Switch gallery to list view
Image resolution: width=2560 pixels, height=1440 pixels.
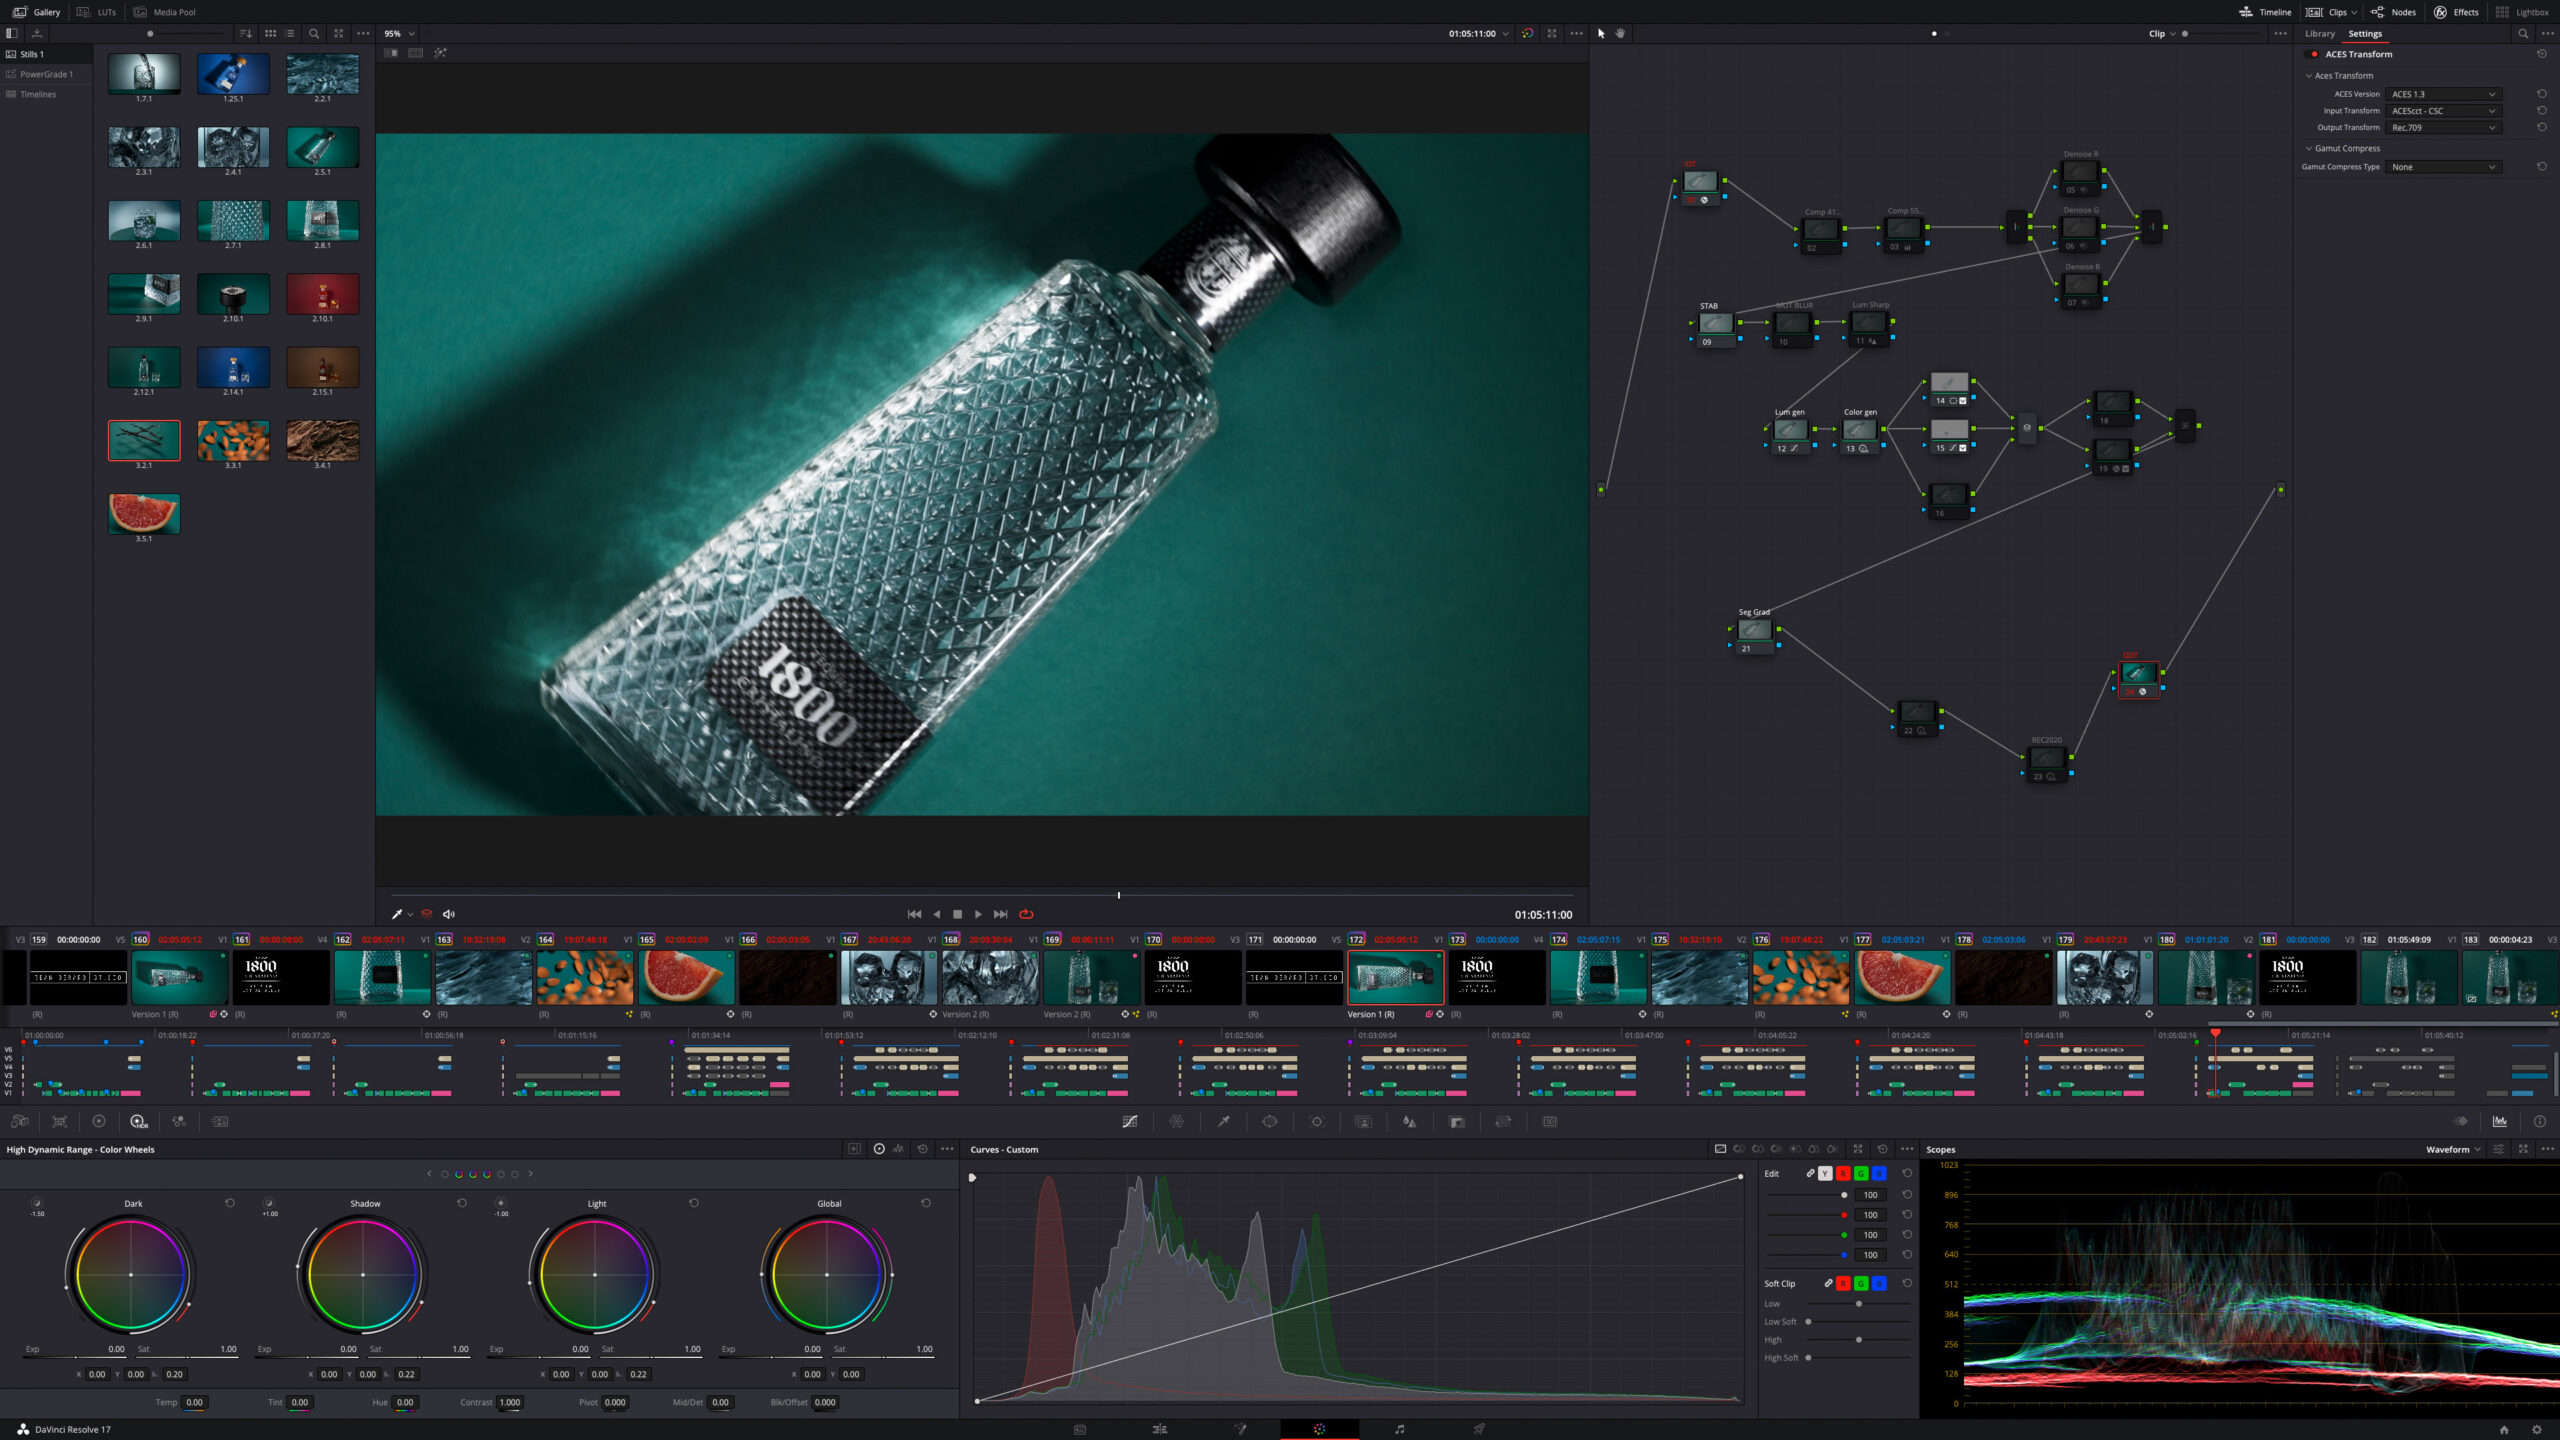click(x=290, y=33)
